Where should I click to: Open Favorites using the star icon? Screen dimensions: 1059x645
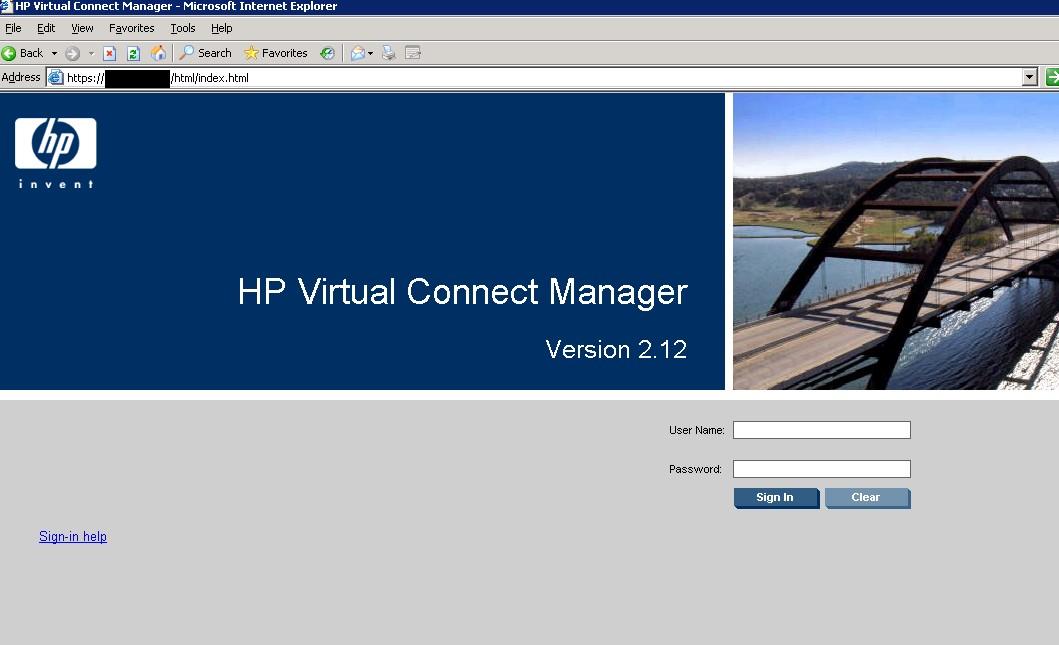click(x=252, y=53)
